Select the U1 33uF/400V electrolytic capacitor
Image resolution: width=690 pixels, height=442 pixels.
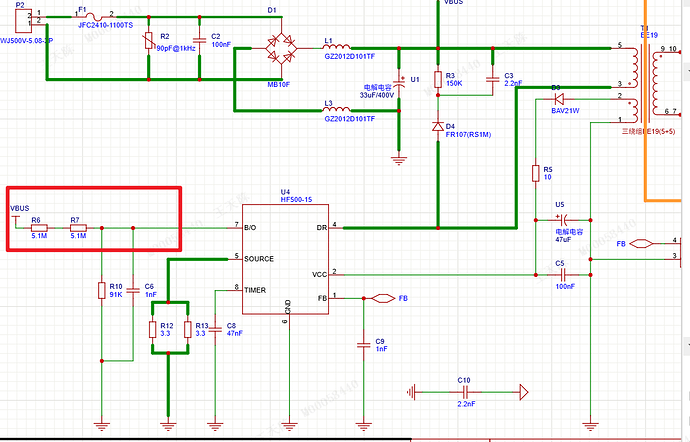click(399, 87)
